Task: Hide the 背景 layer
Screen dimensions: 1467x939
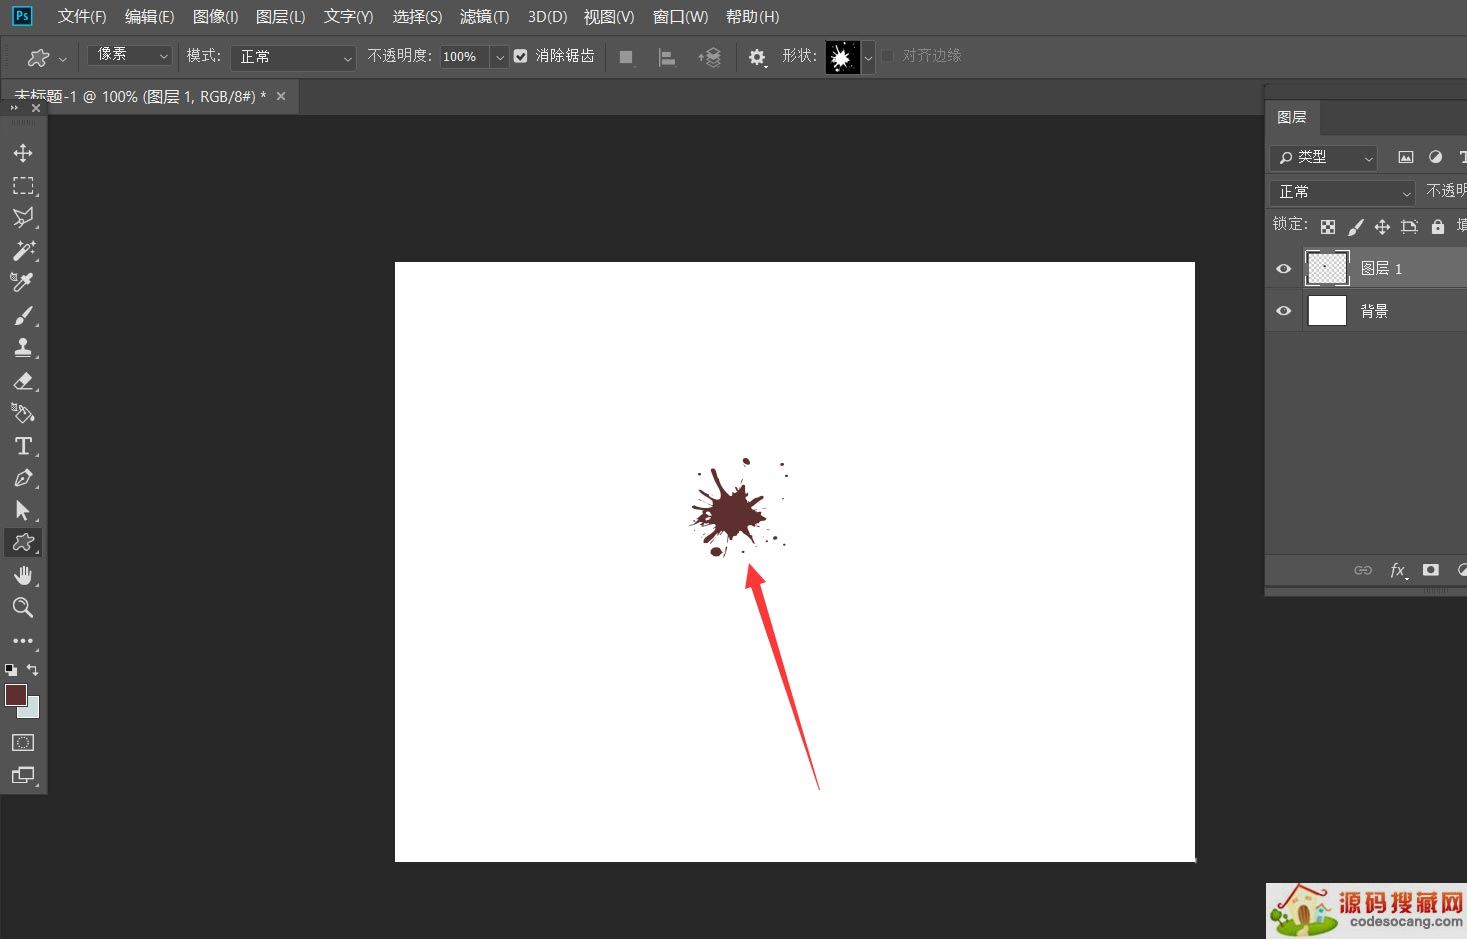Action: (1284, 311)
